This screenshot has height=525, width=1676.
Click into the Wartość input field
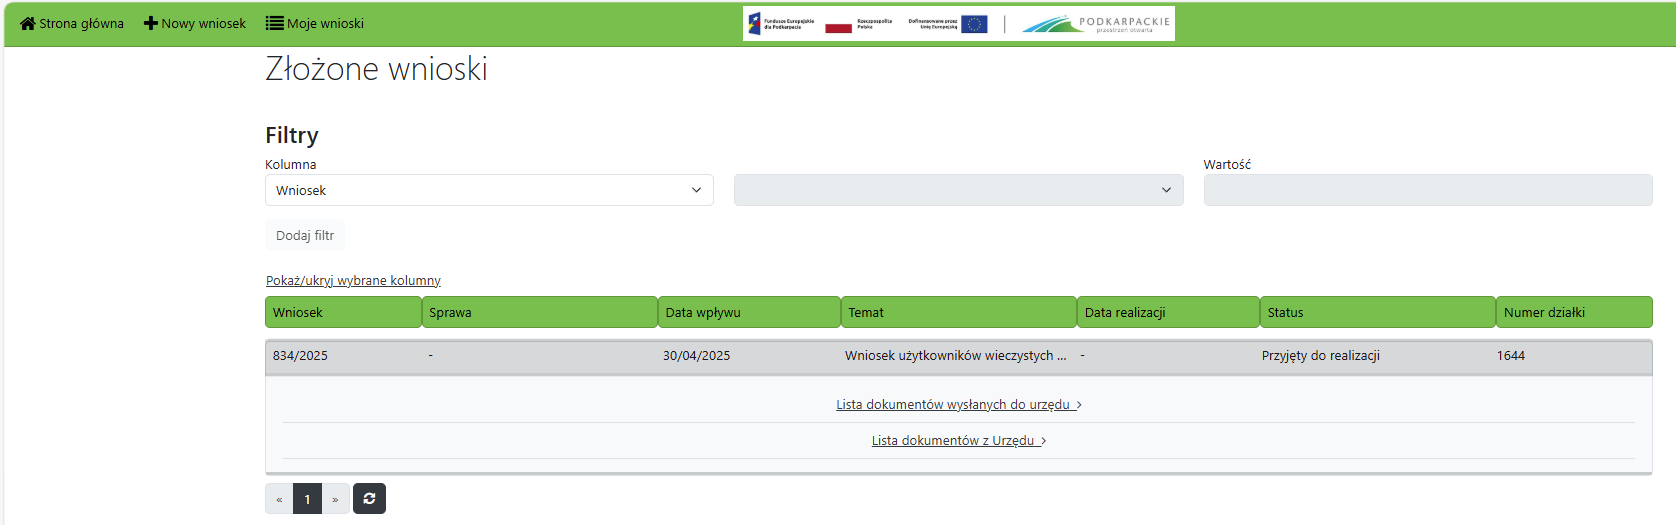(1427, 190)
